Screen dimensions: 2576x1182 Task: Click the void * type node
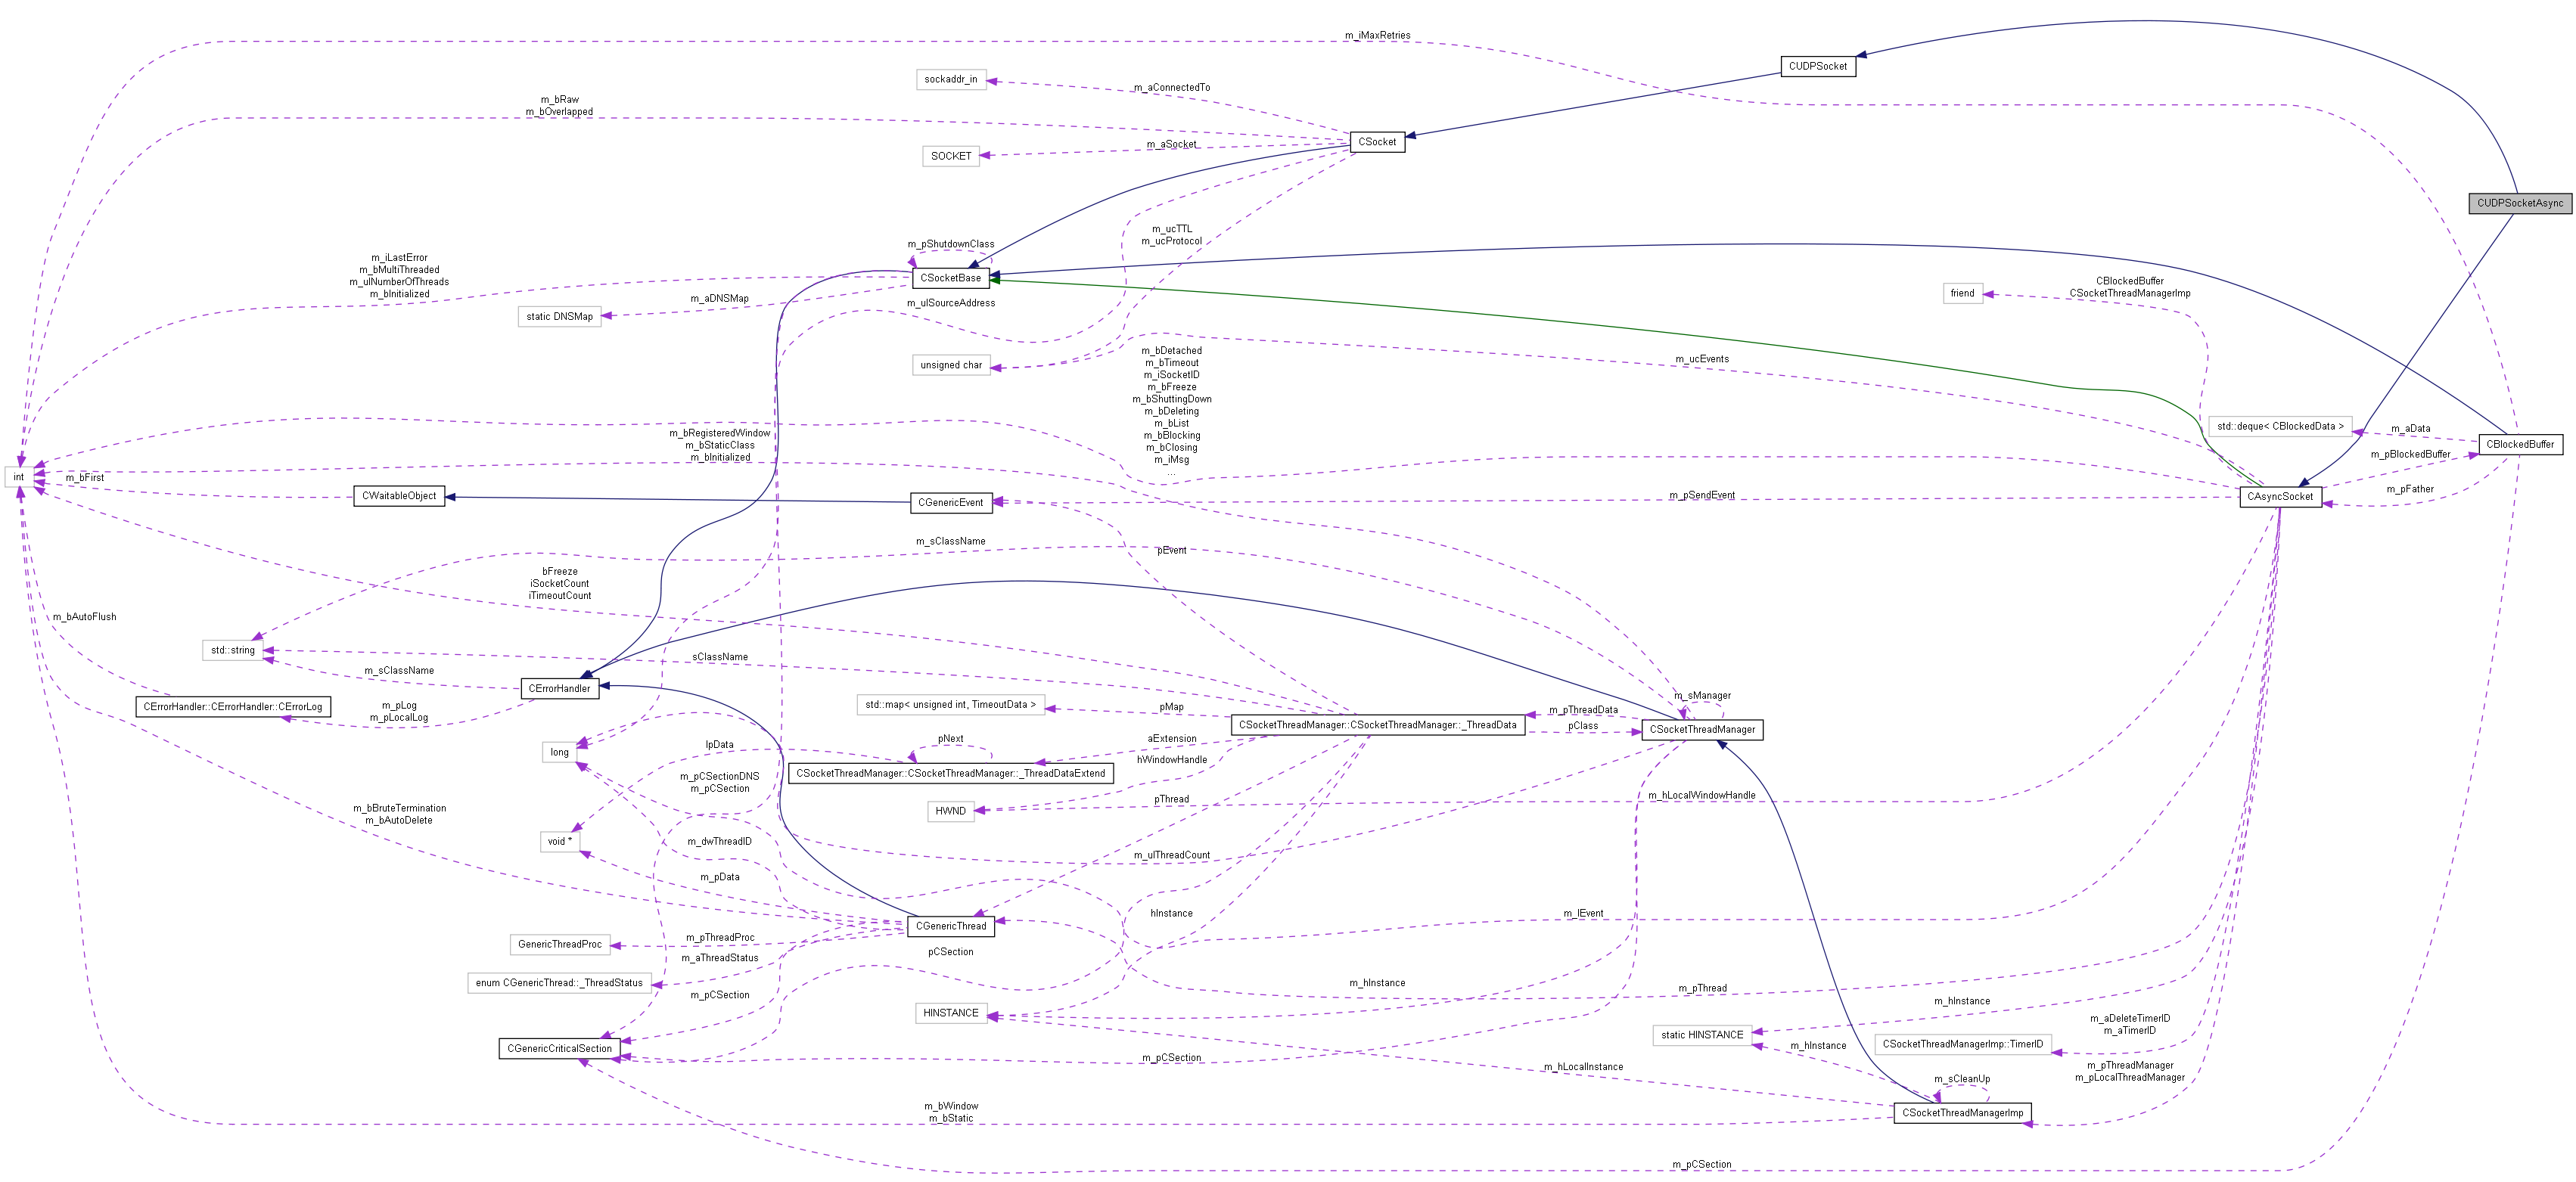559,841
